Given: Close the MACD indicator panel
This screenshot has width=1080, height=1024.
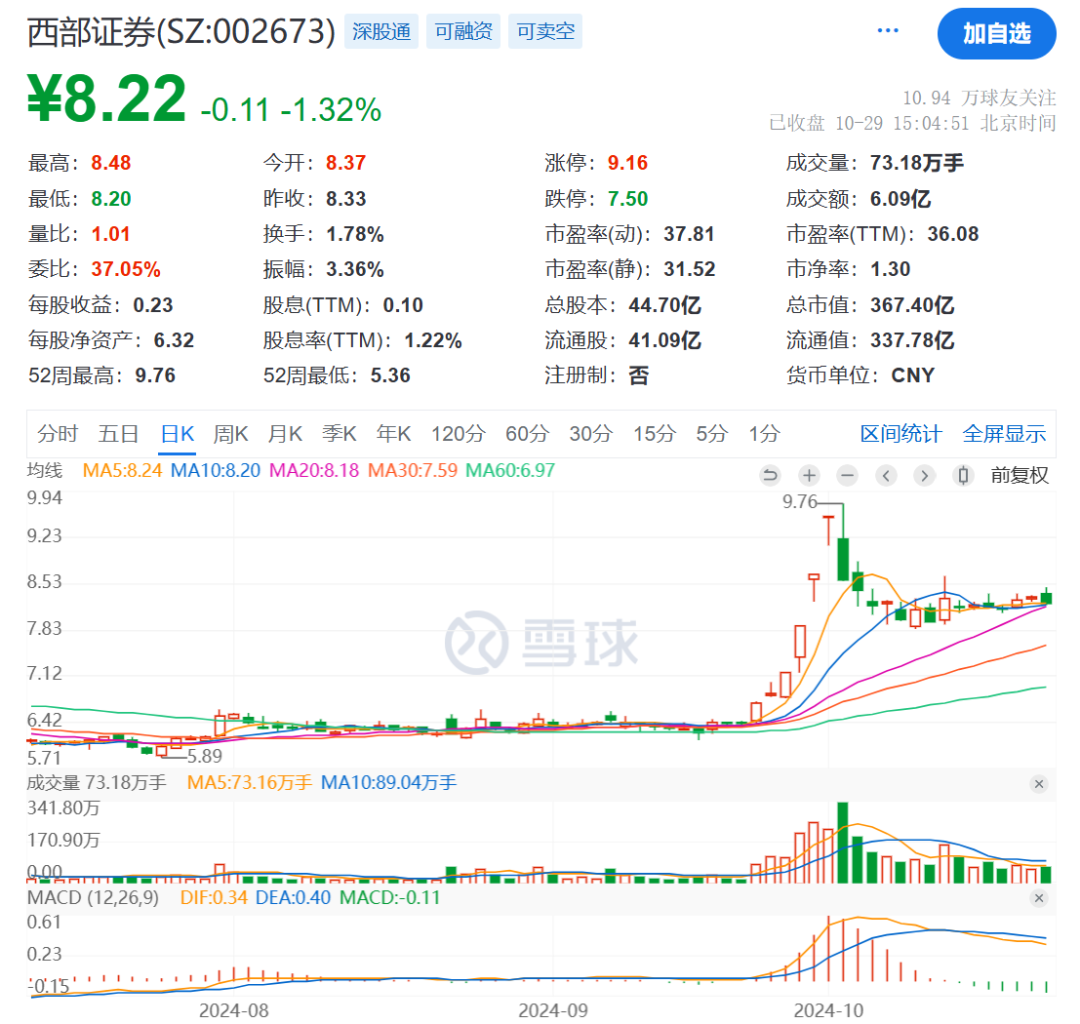Looking at the screenshot, I should pos(1040,897).
